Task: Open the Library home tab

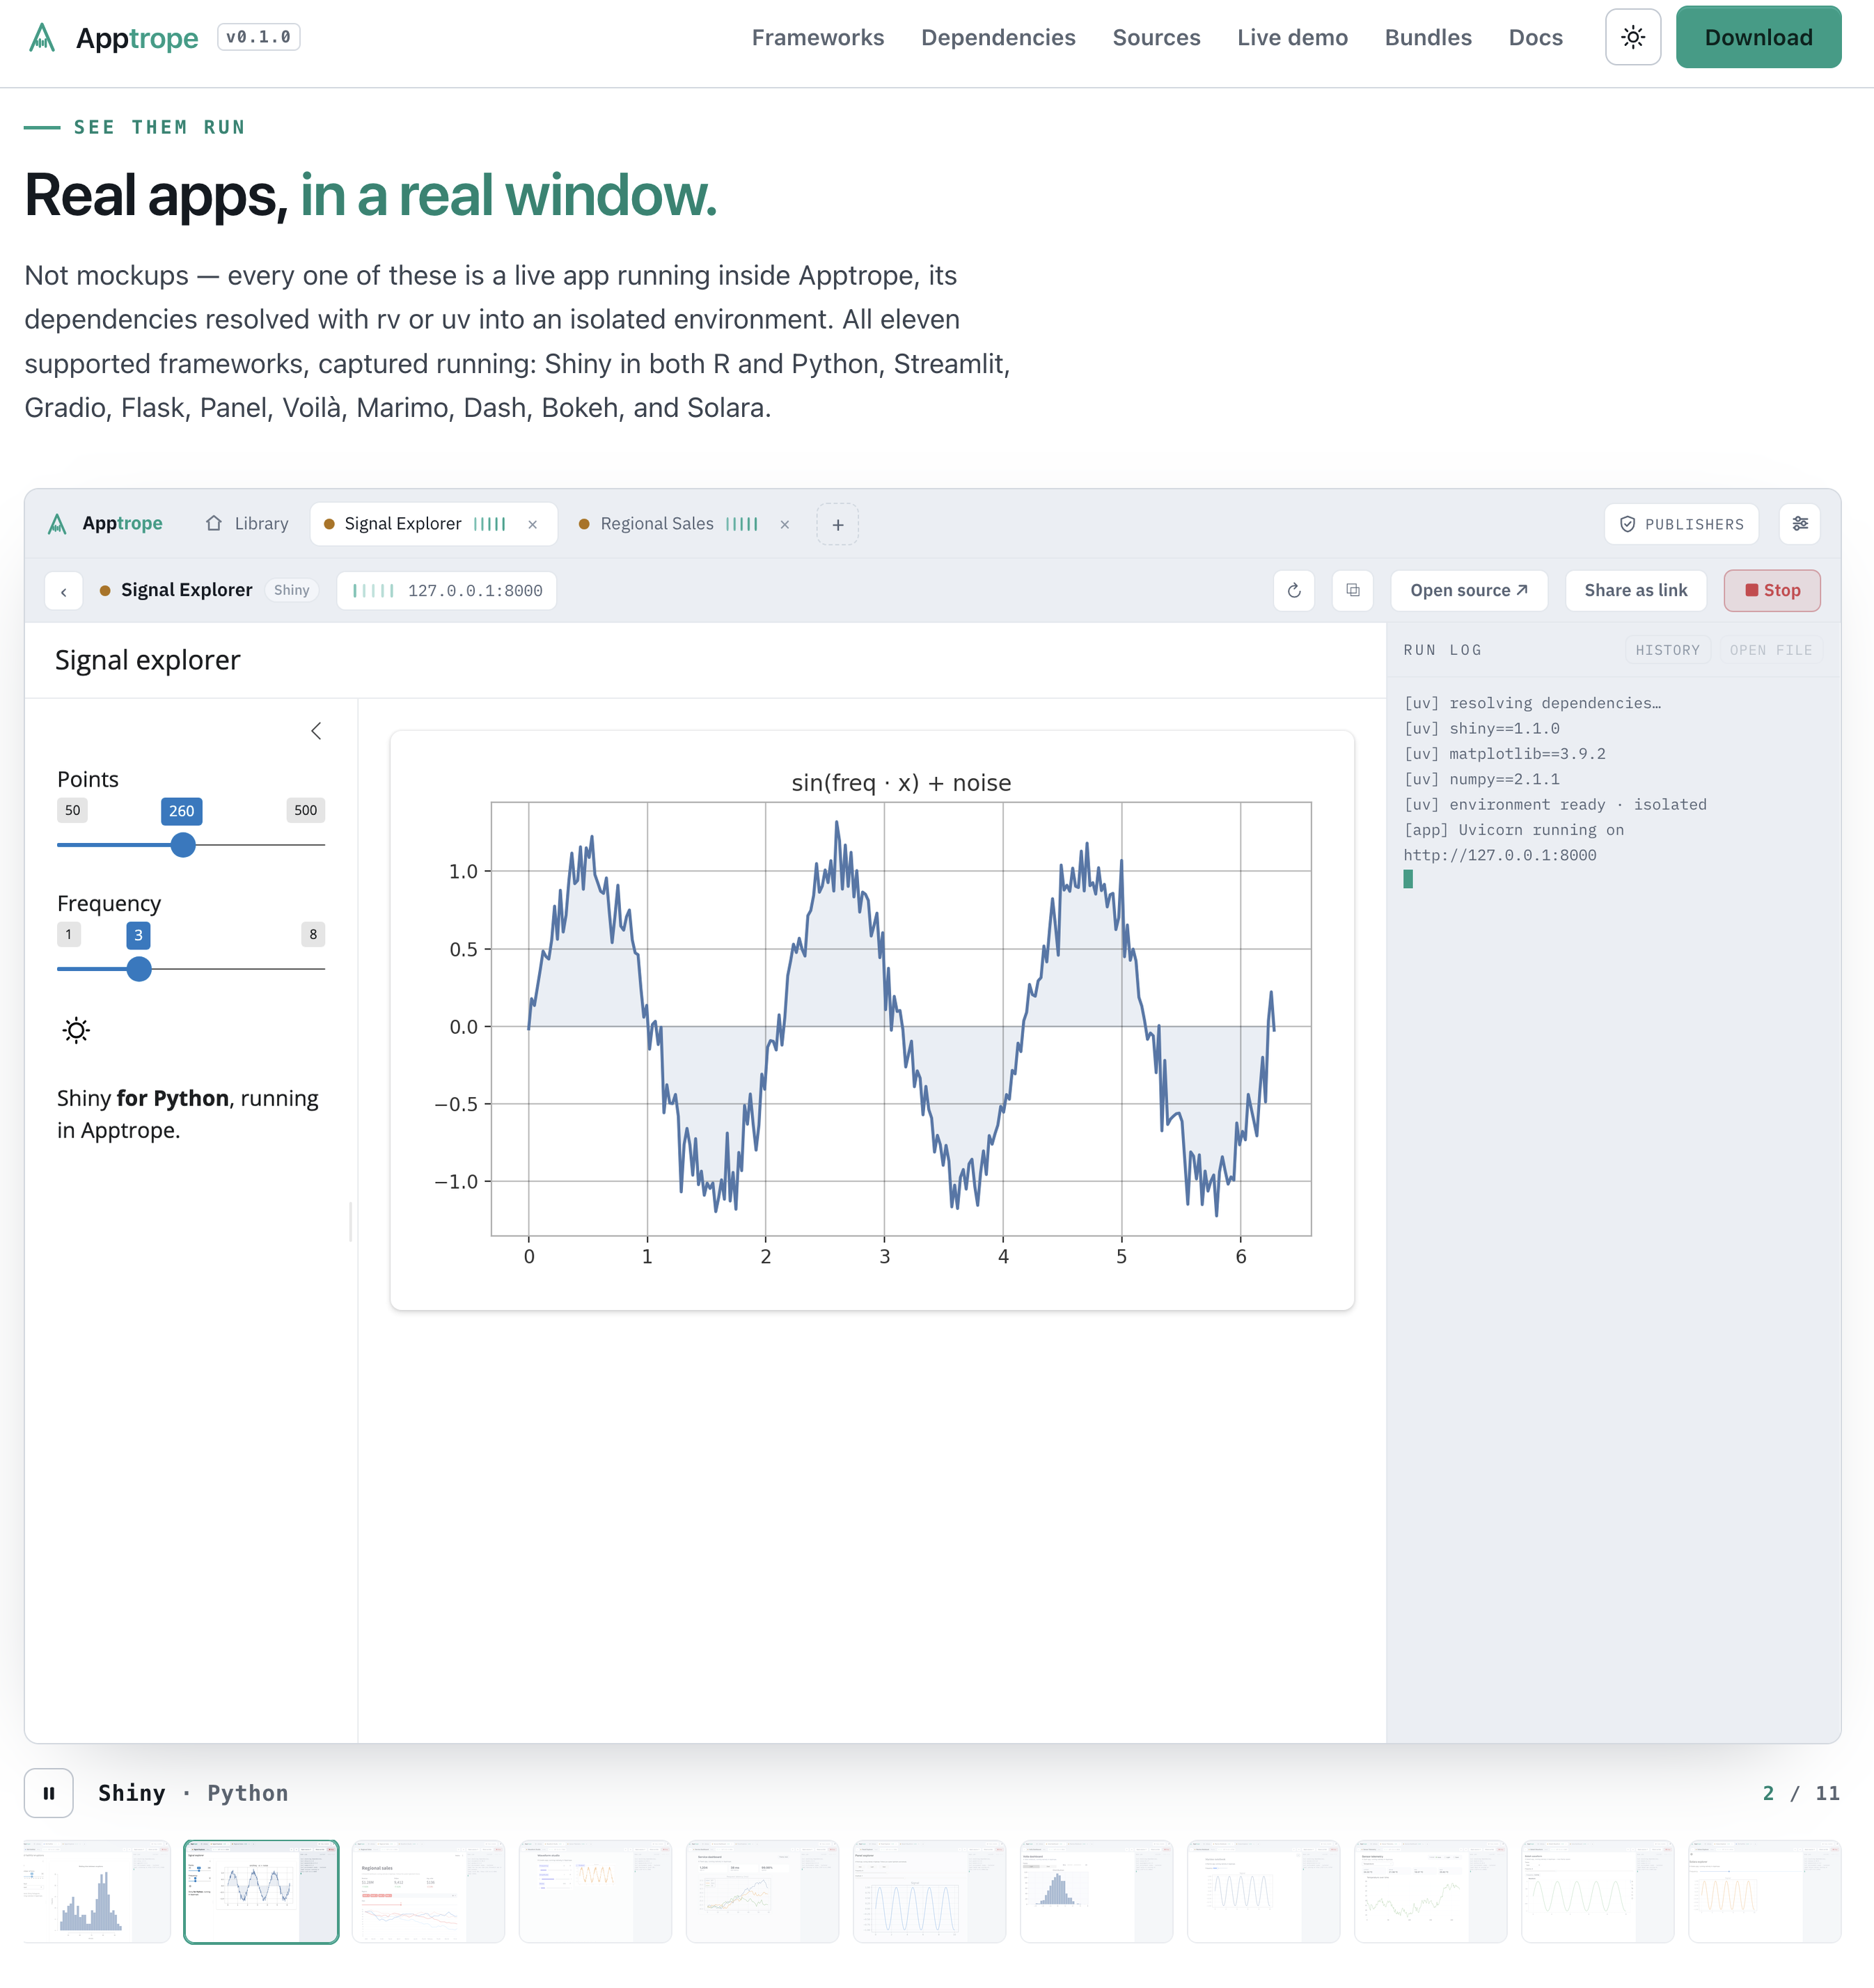Action: [247, 524]
